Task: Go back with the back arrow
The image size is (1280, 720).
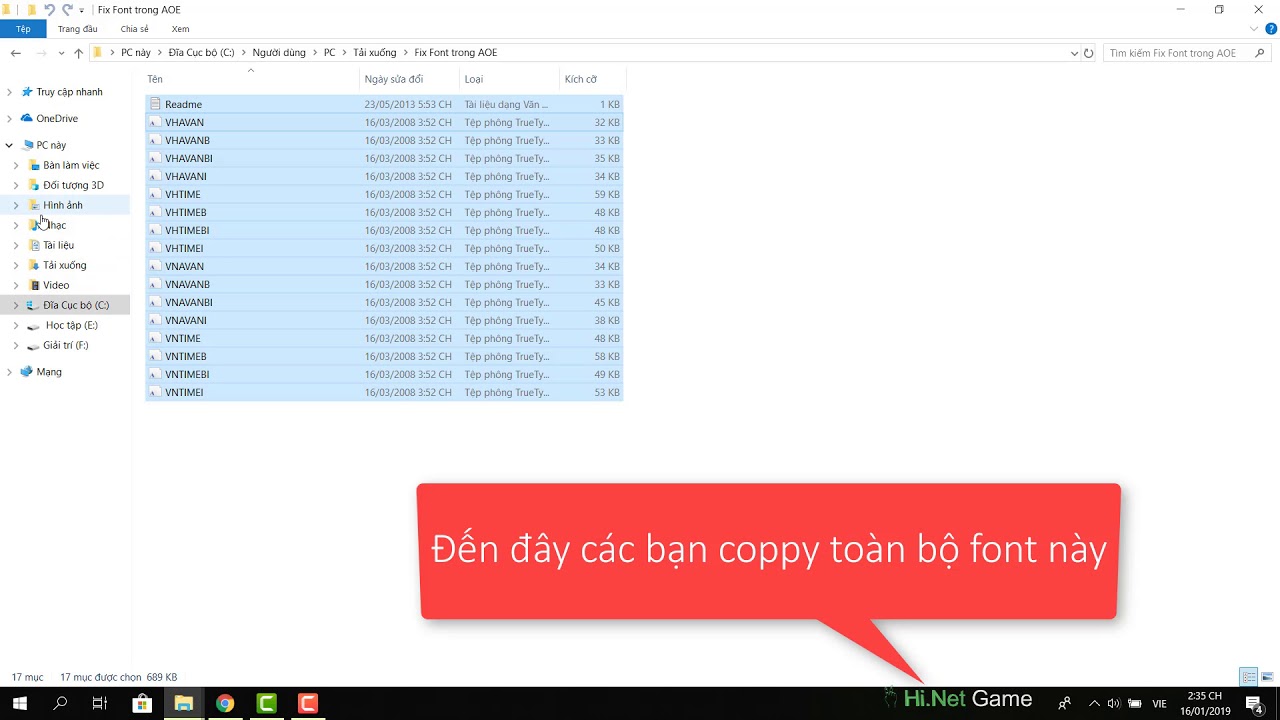Action: point(15,53)
